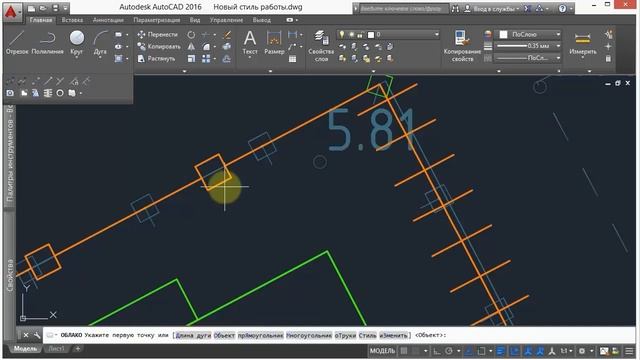Image resolution: width=640 pixels, height=360 pixels.
Task: Click the erase tool icon
Action: click(x=227, y=35)
